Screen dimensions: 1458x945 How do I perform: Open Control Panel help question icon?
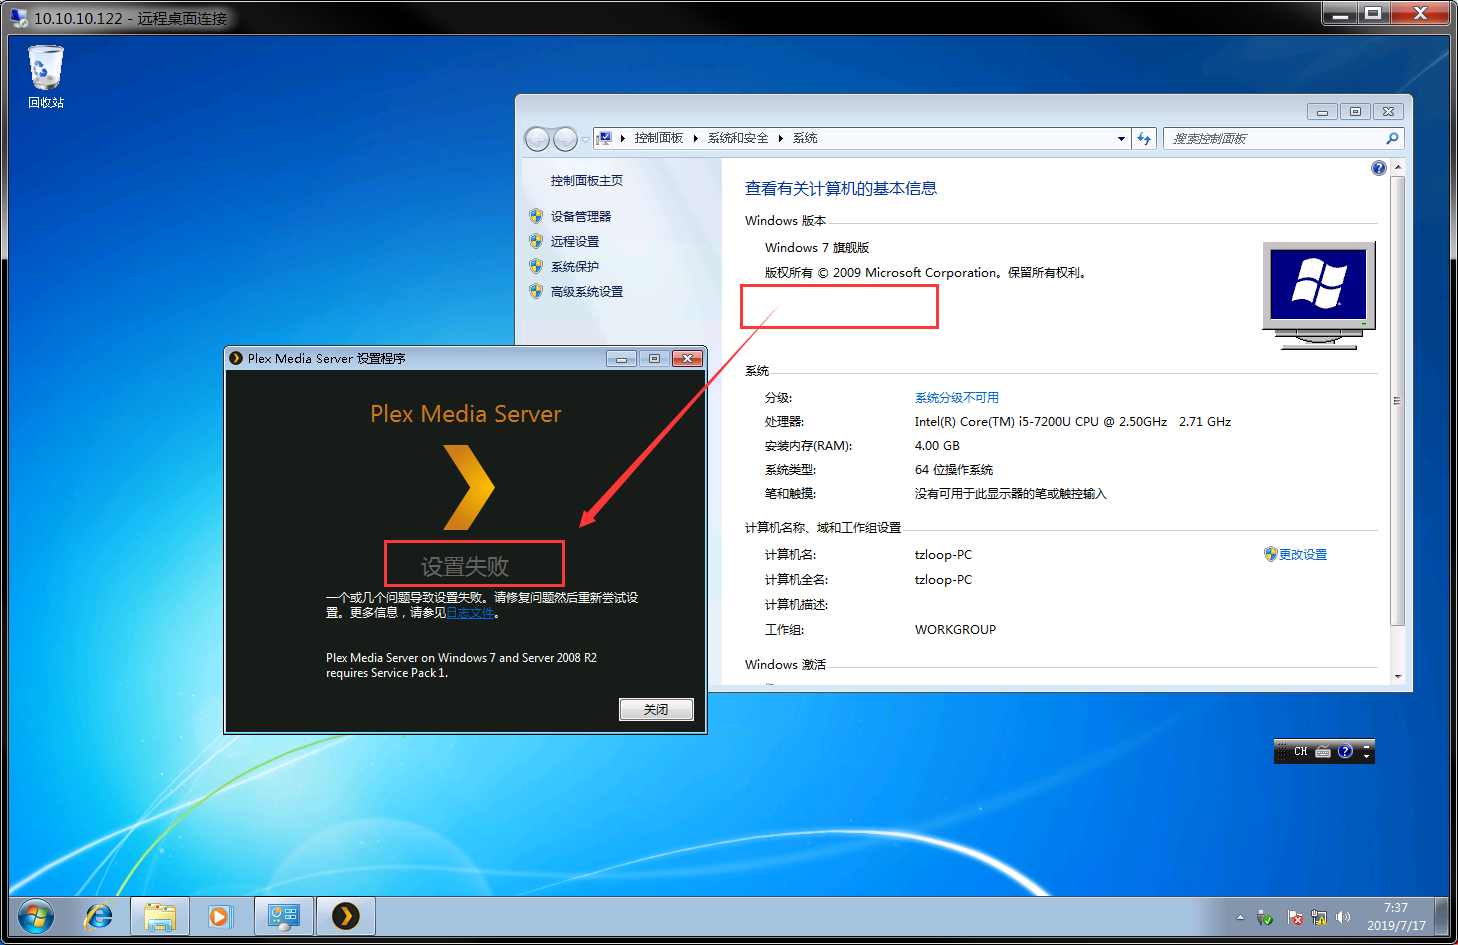coord(1379,168)
